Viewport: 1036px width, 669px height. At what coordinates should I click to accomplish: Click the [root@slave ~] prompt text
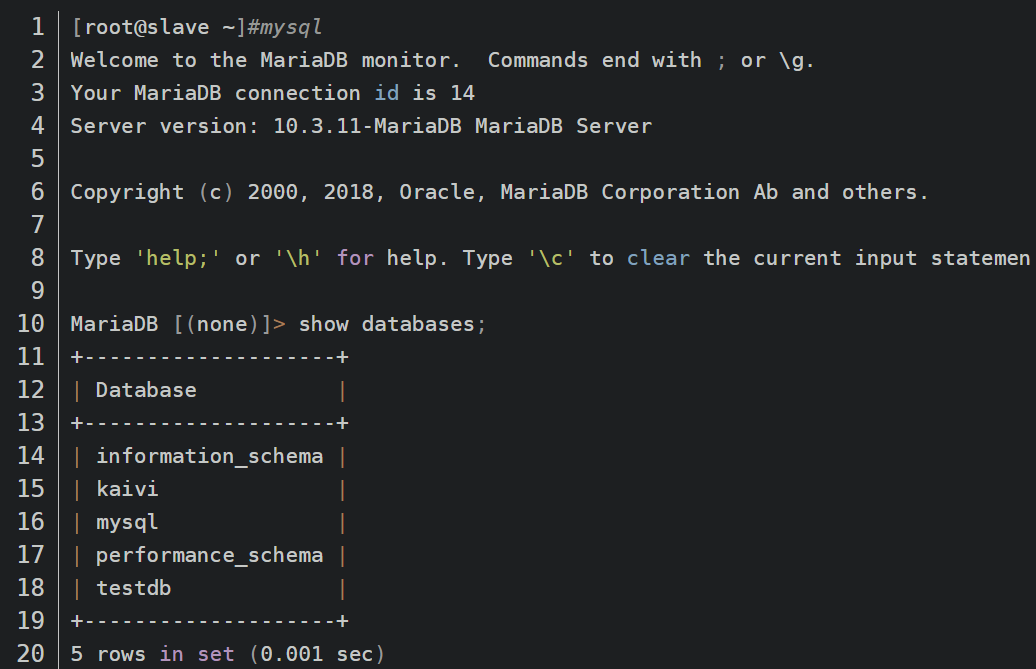click(x=159, y=28)
